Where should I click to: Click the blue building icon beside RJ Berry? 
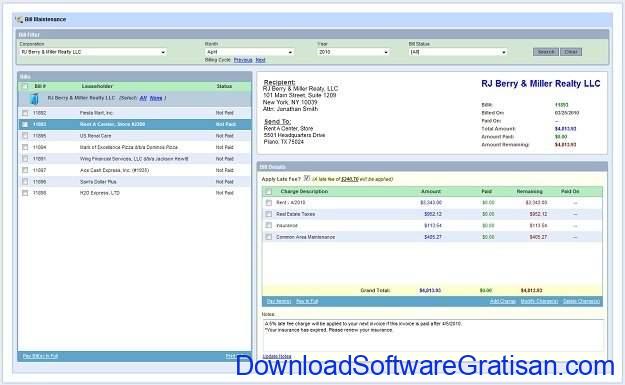click(x=35, y=98)
